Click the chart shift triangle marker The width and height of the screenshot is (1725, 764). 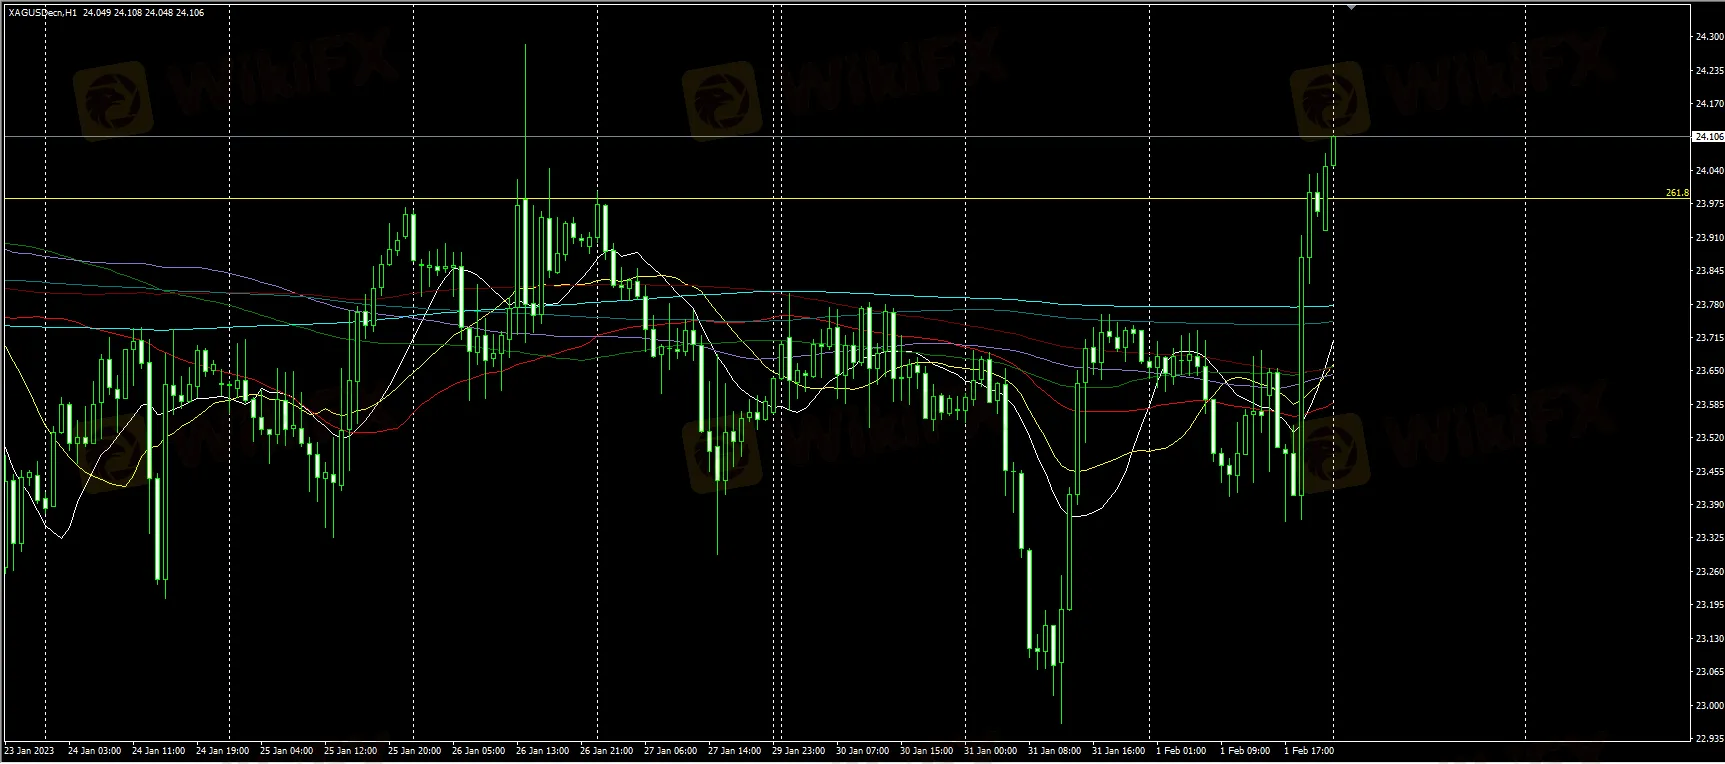[x=1352, y=6]
